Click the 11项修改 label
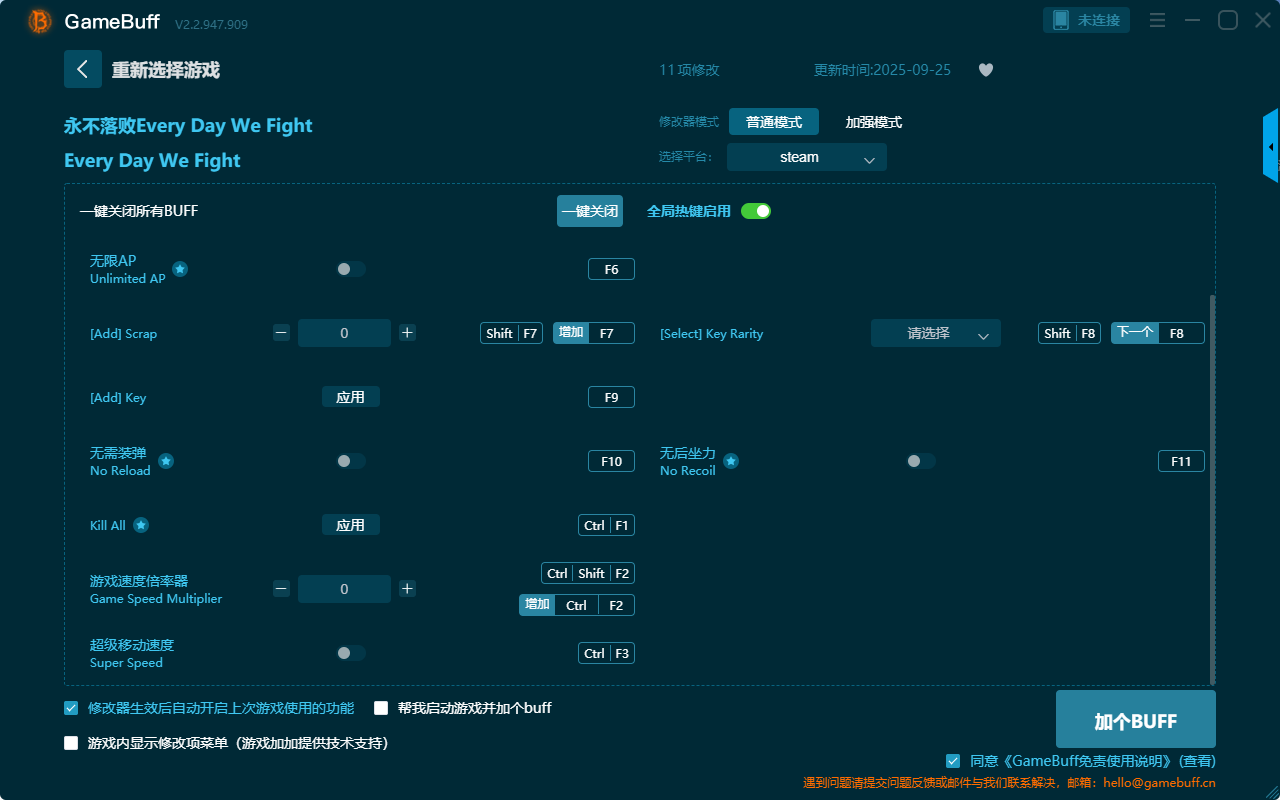 689,70
